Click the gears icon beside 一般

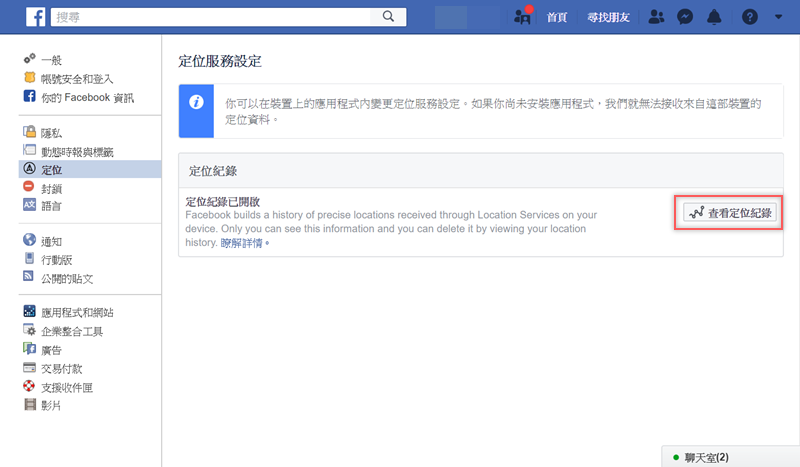pos(30,59)
